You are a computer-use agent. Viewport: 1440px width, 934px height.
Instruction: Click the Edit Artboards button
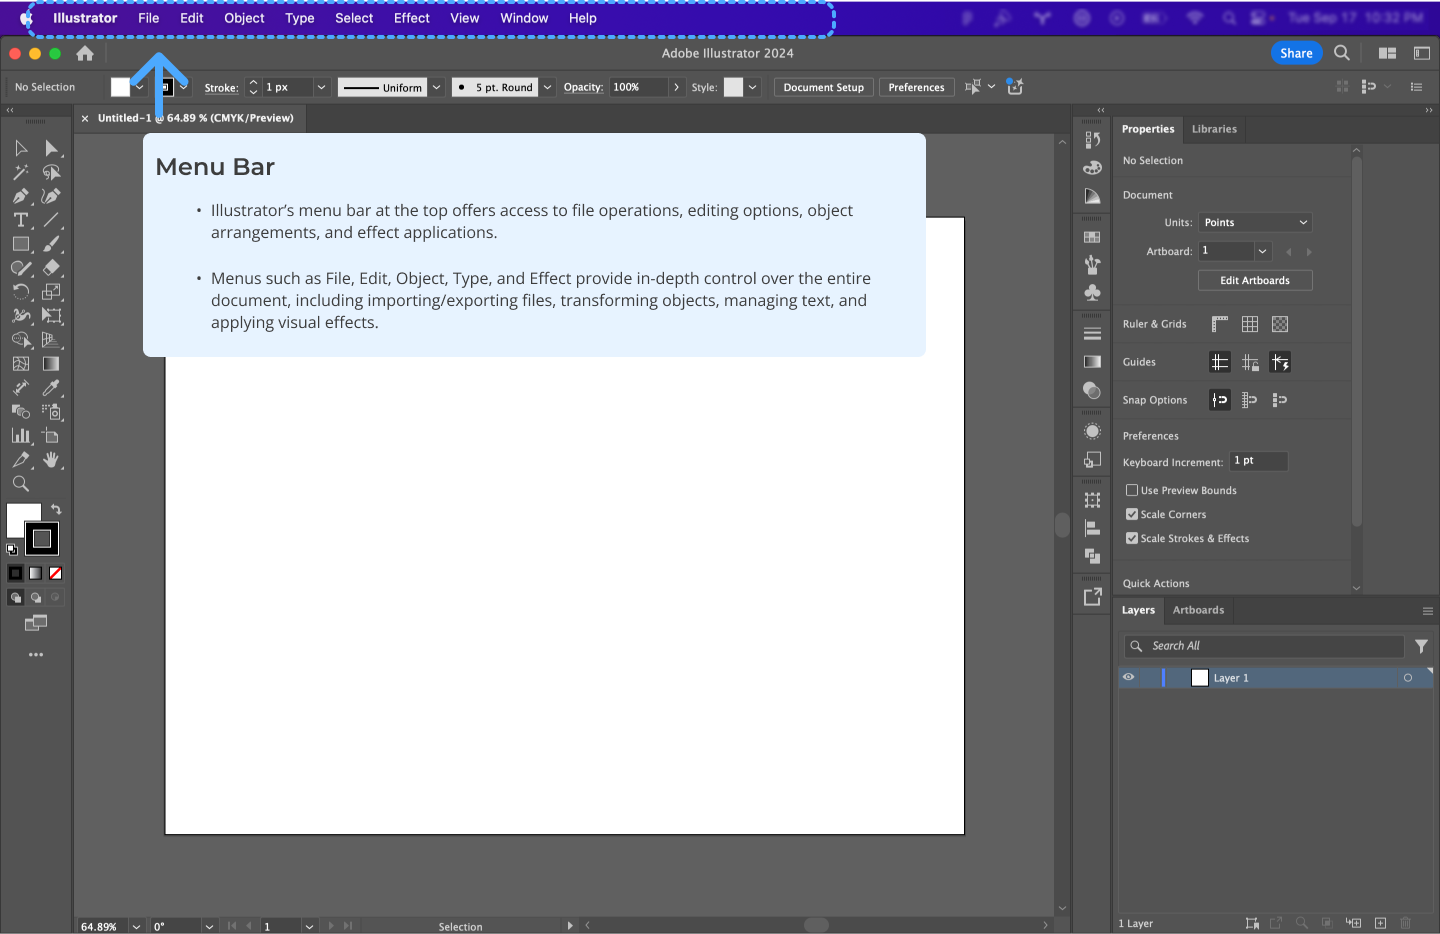click(x=1254, y=280)
